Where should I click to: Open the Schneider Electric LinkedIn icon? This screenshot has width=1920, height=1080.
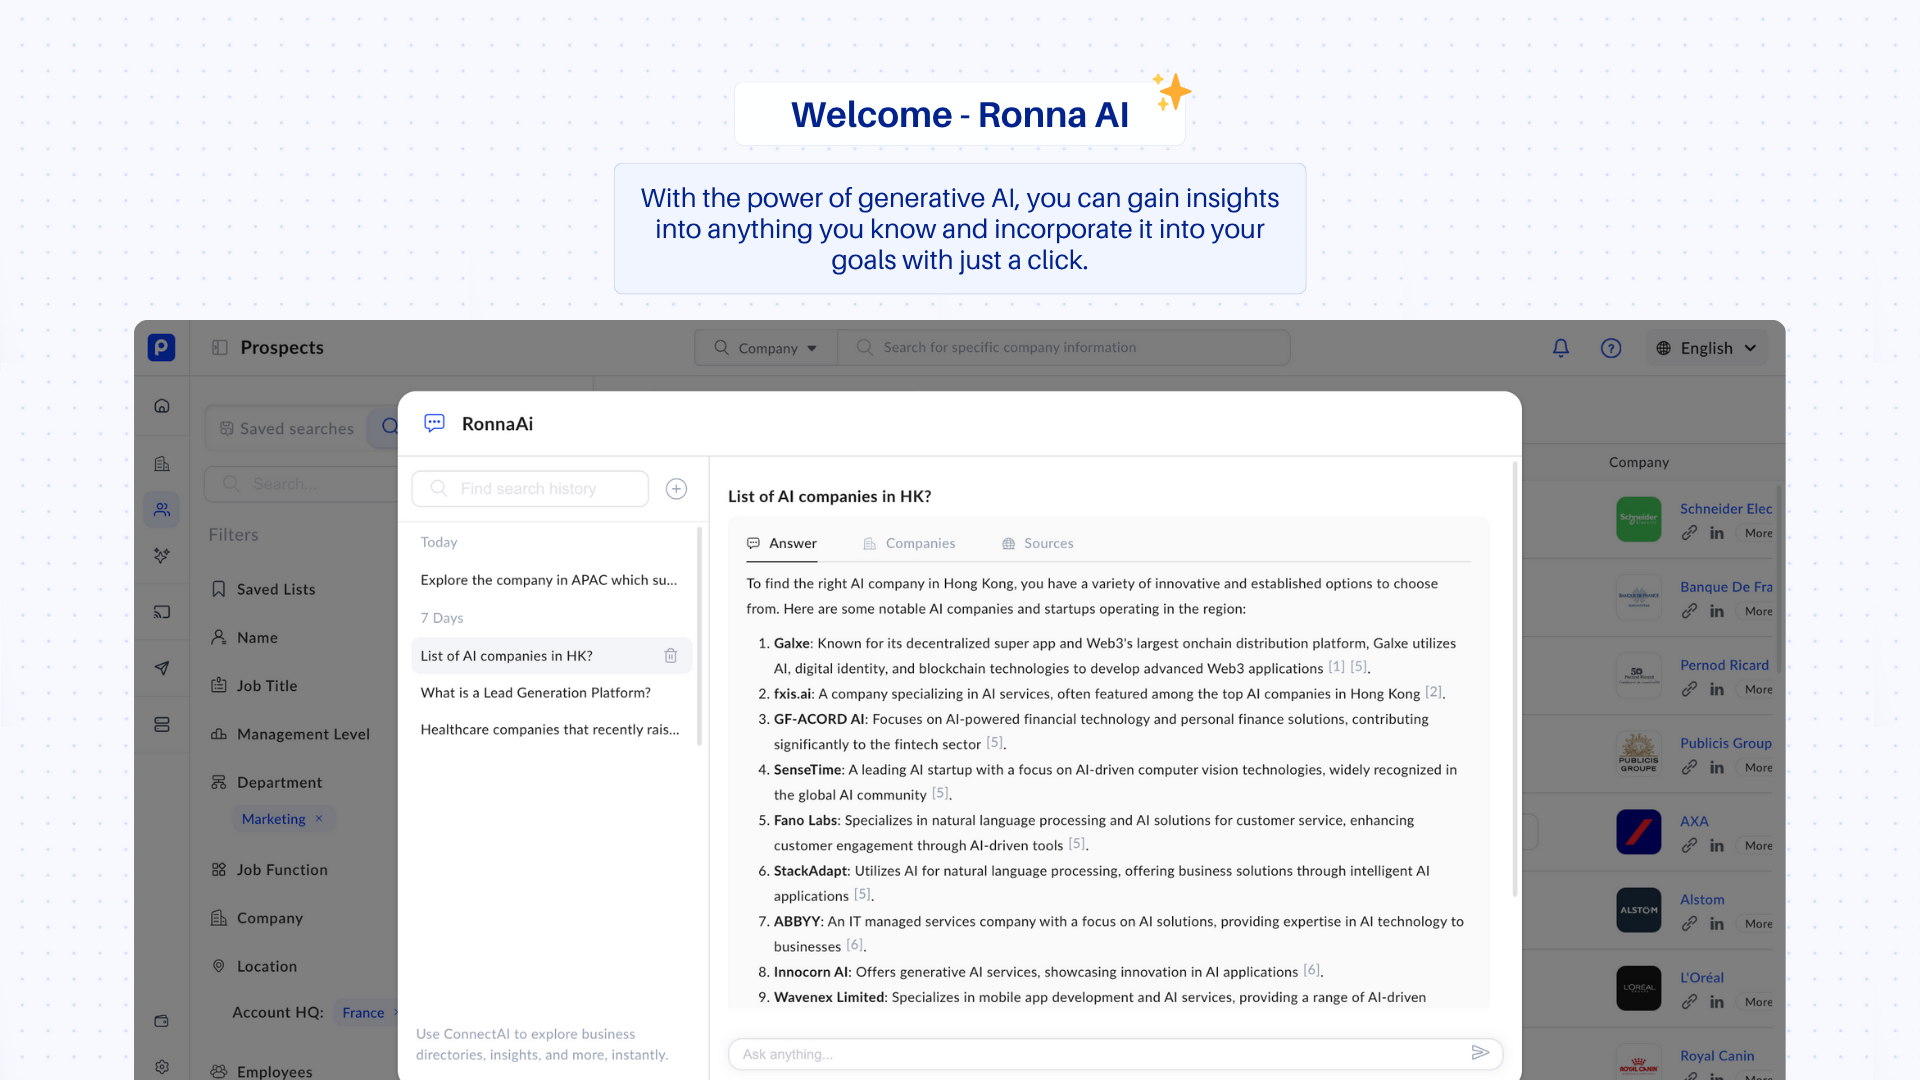(x=1717, y=533)
